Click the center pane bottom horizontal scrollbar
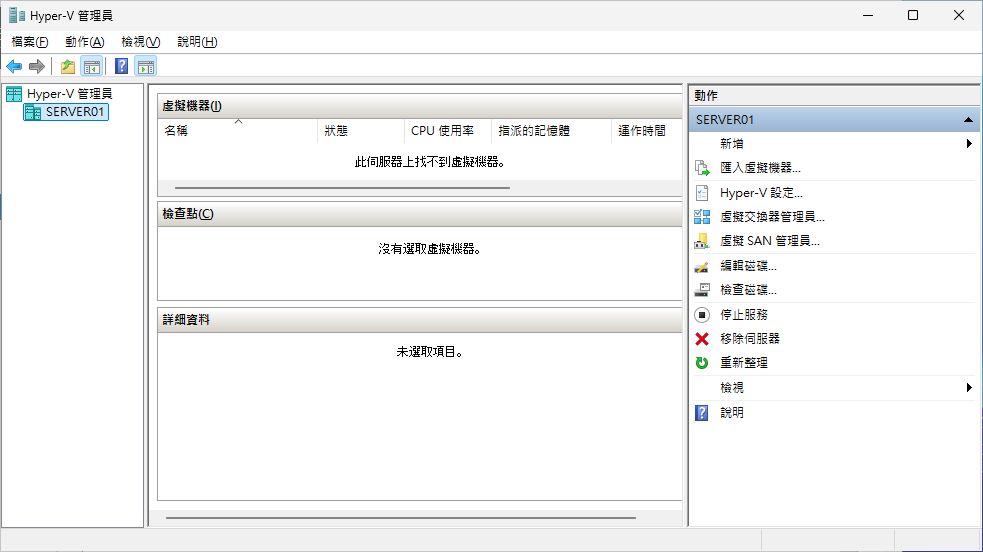This screenshot has width=983, height=552. tap(401, 518)
